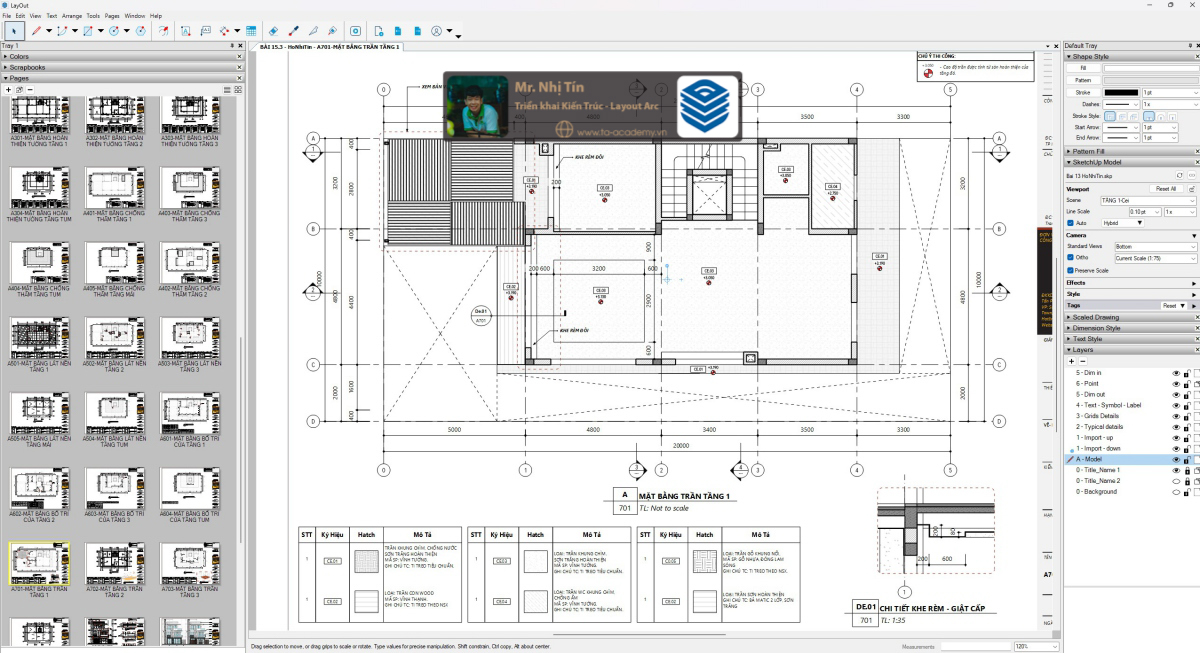Image resolution: width=1200 pixels, height=653 pixels.
Task: Open the Hybrid render mode dropdown
Action: (x=1122, y=223)
